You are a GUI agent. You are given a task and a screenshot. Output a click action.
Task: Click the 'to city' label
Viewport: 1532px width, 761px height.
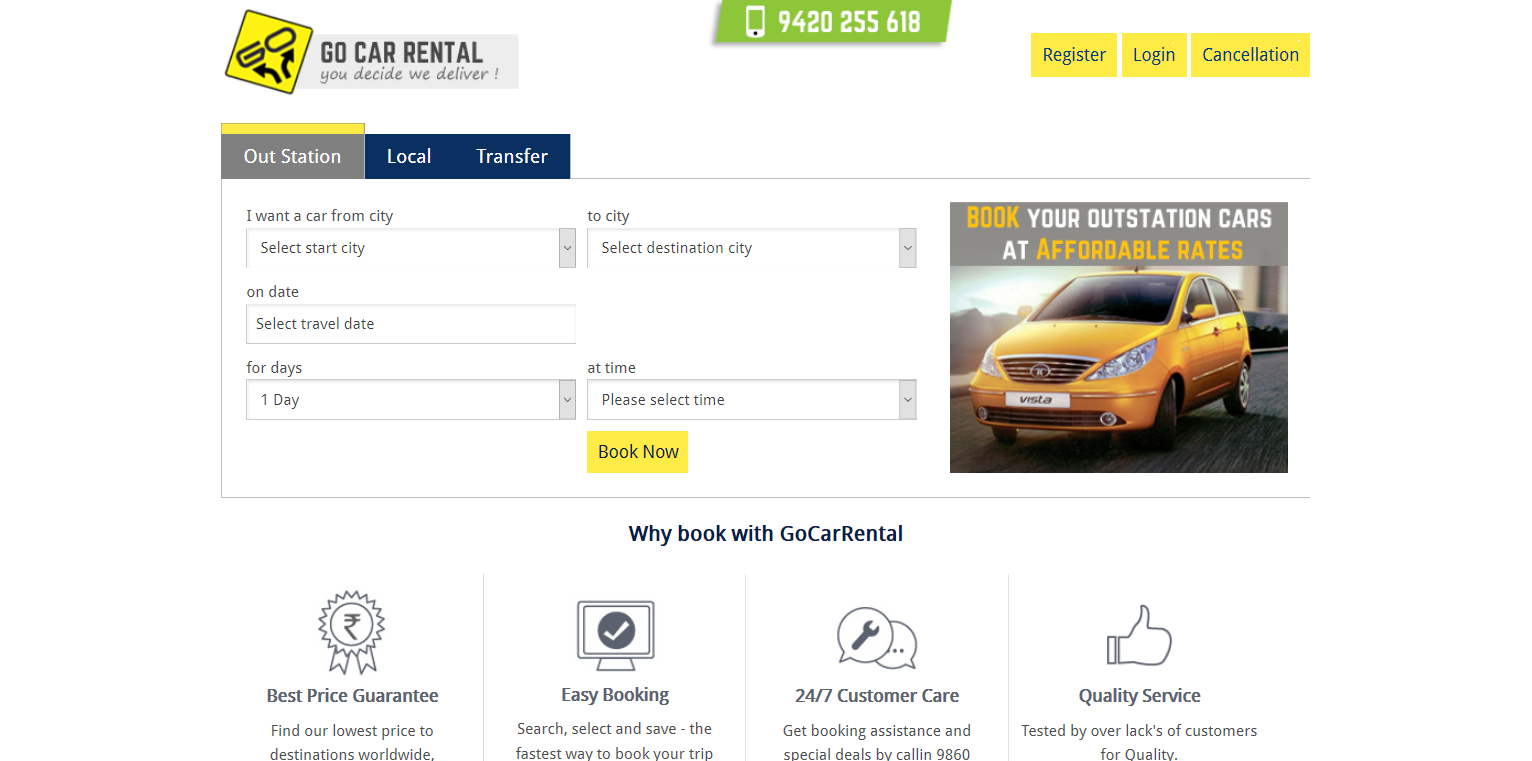point(608,216)
